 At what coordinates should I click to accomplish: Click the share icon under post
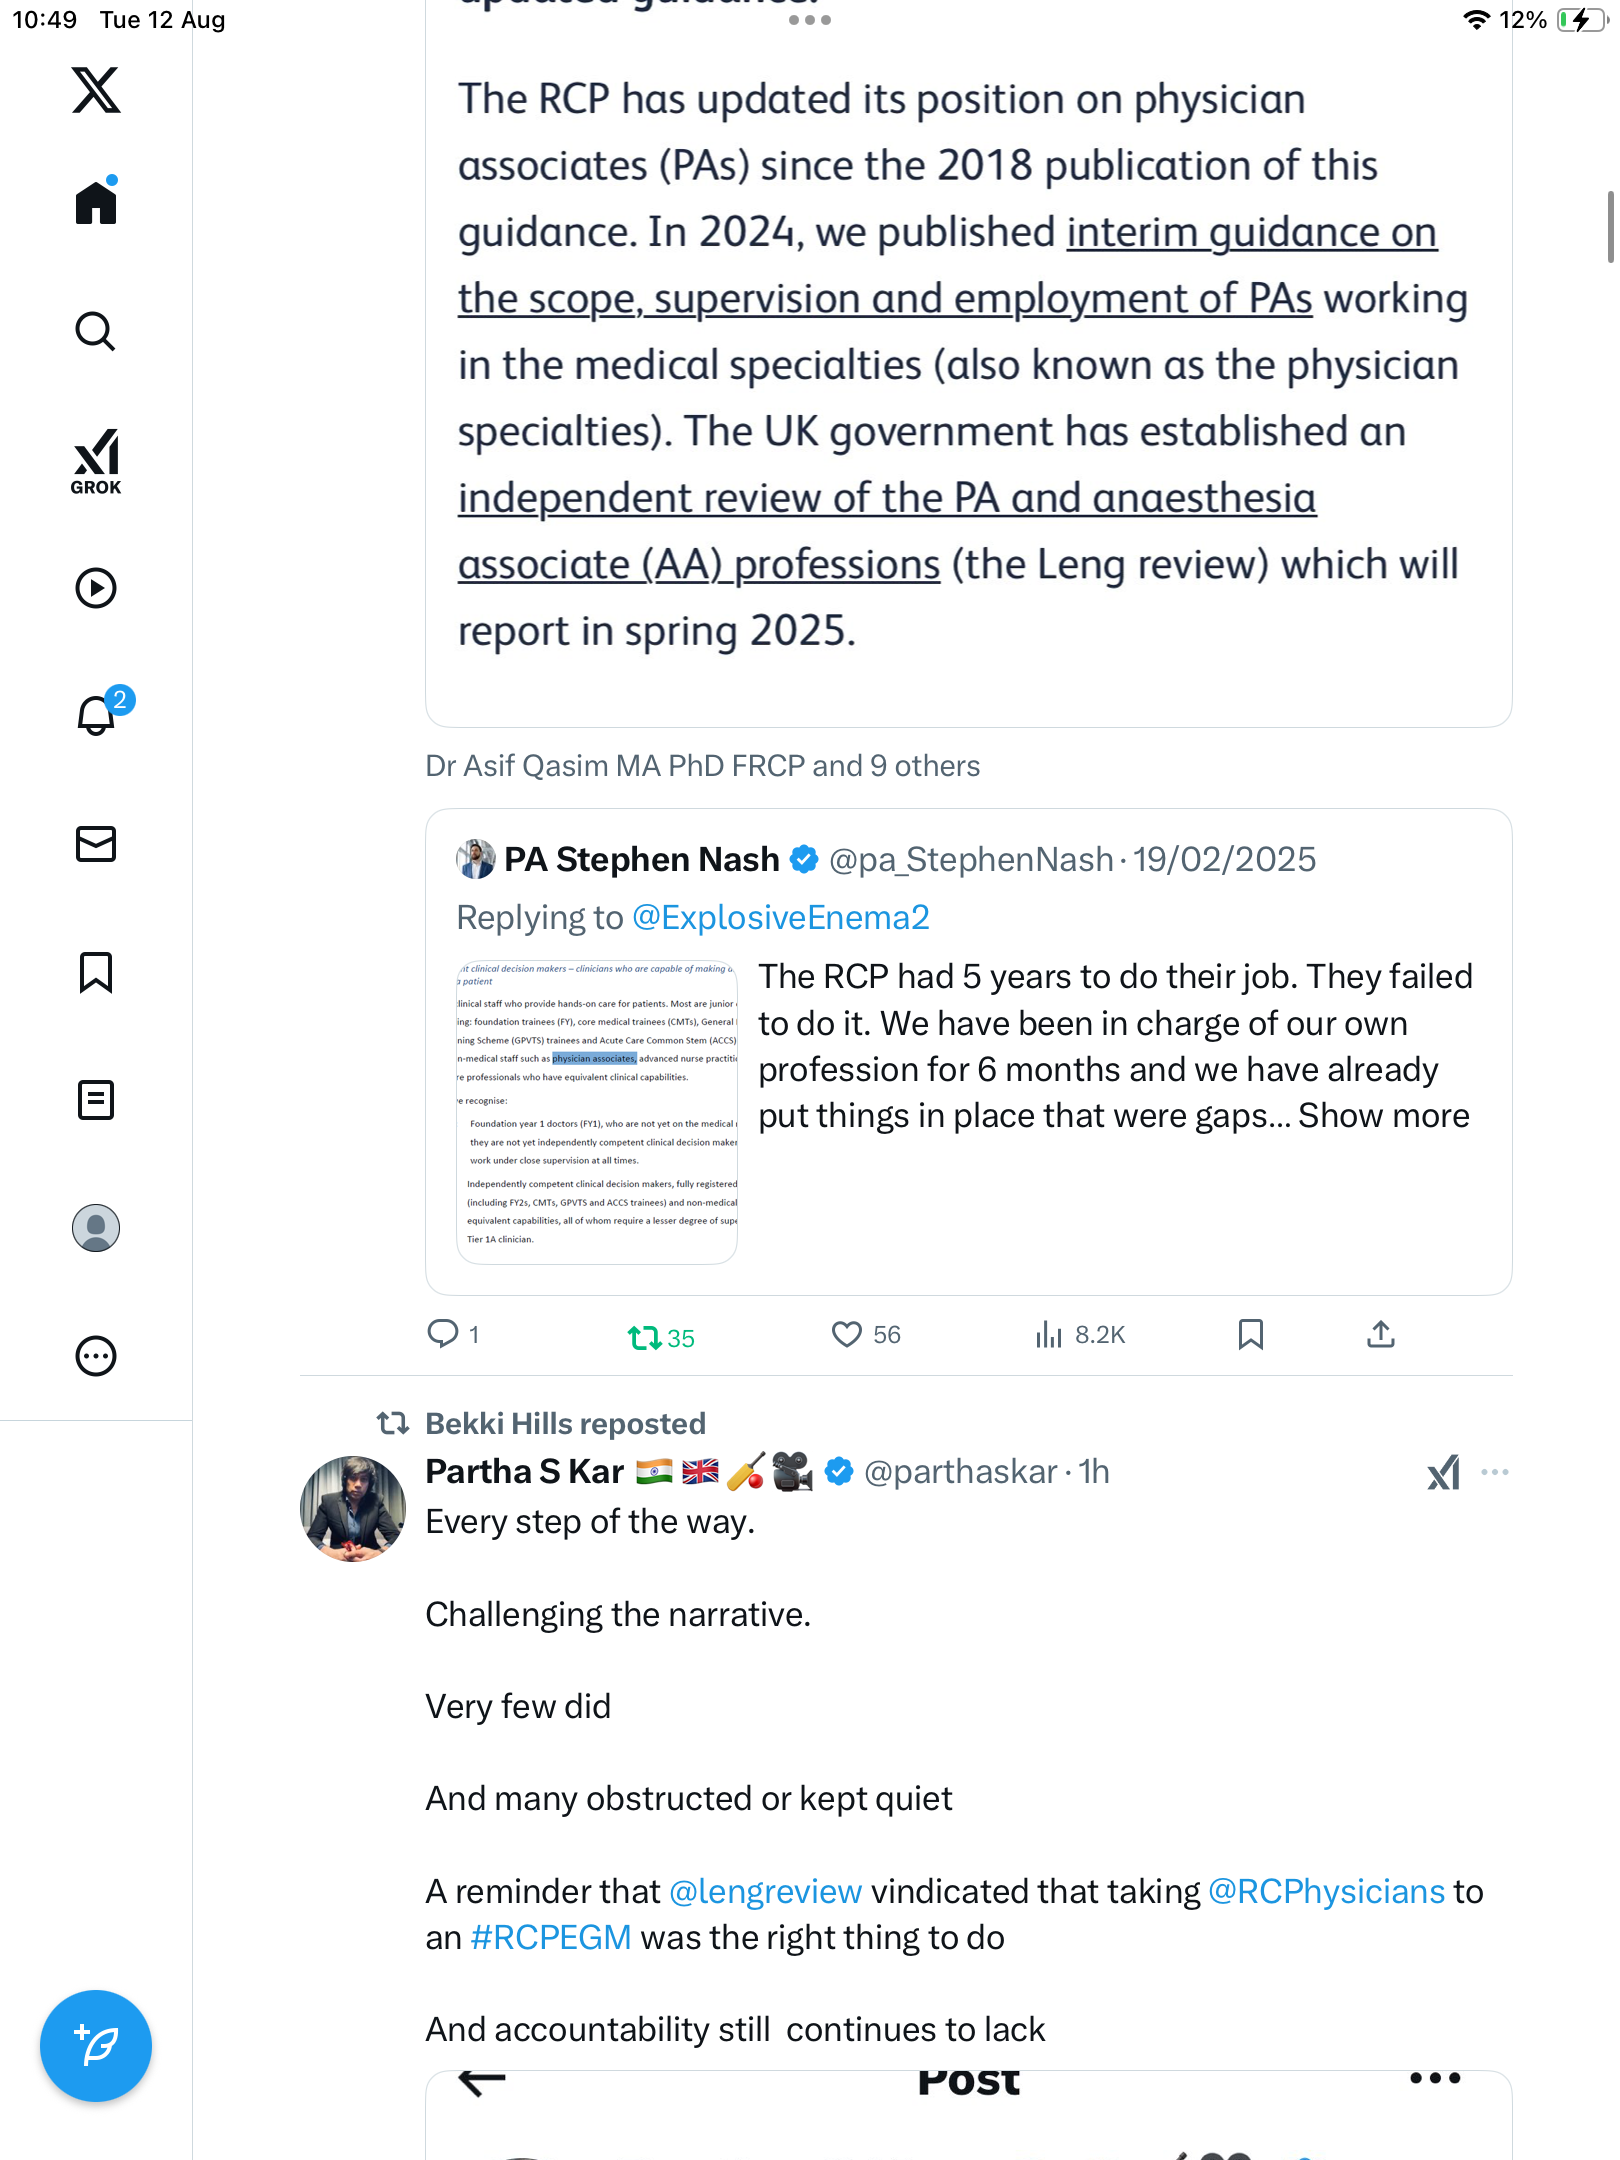click(1380, 1334)
